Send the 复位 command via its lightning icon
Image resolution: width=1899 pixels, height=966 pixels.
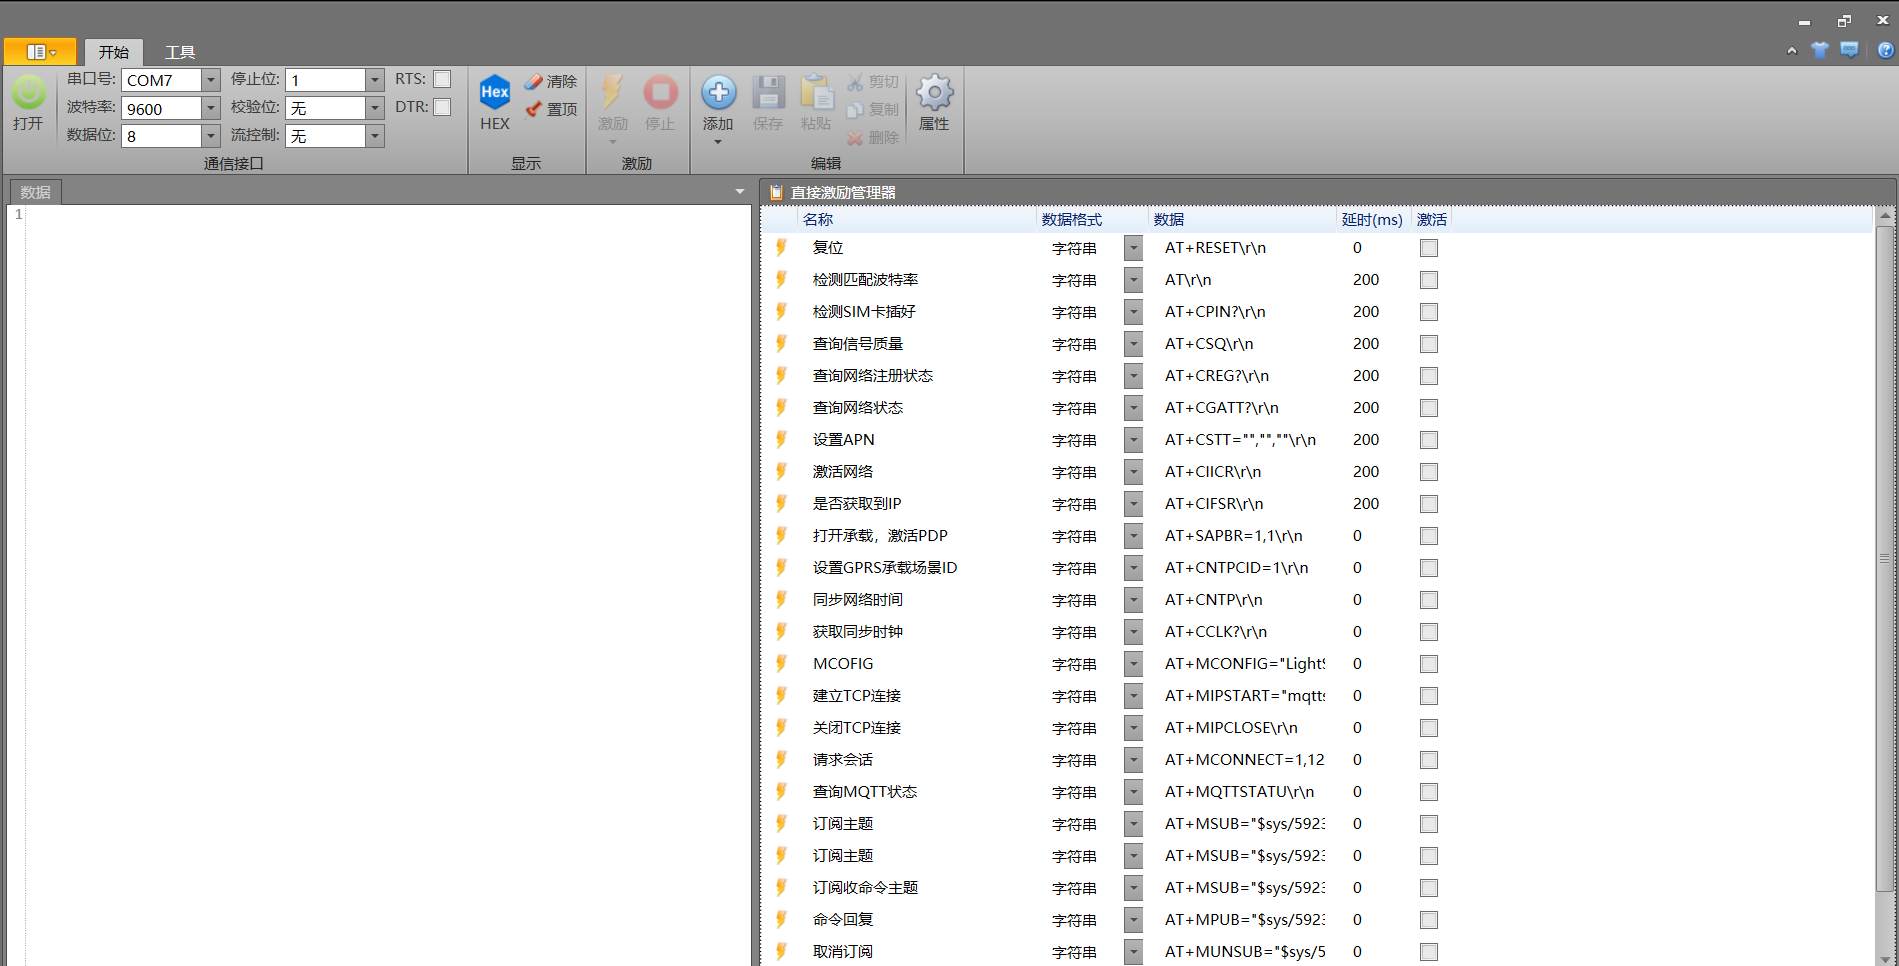point(782,247)
